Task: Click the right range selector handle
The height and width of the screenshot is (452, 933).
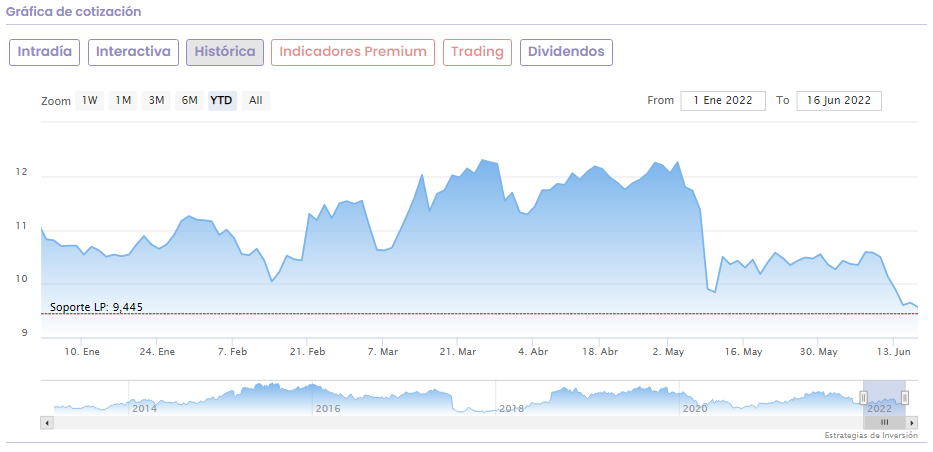Action: (905, 398)
